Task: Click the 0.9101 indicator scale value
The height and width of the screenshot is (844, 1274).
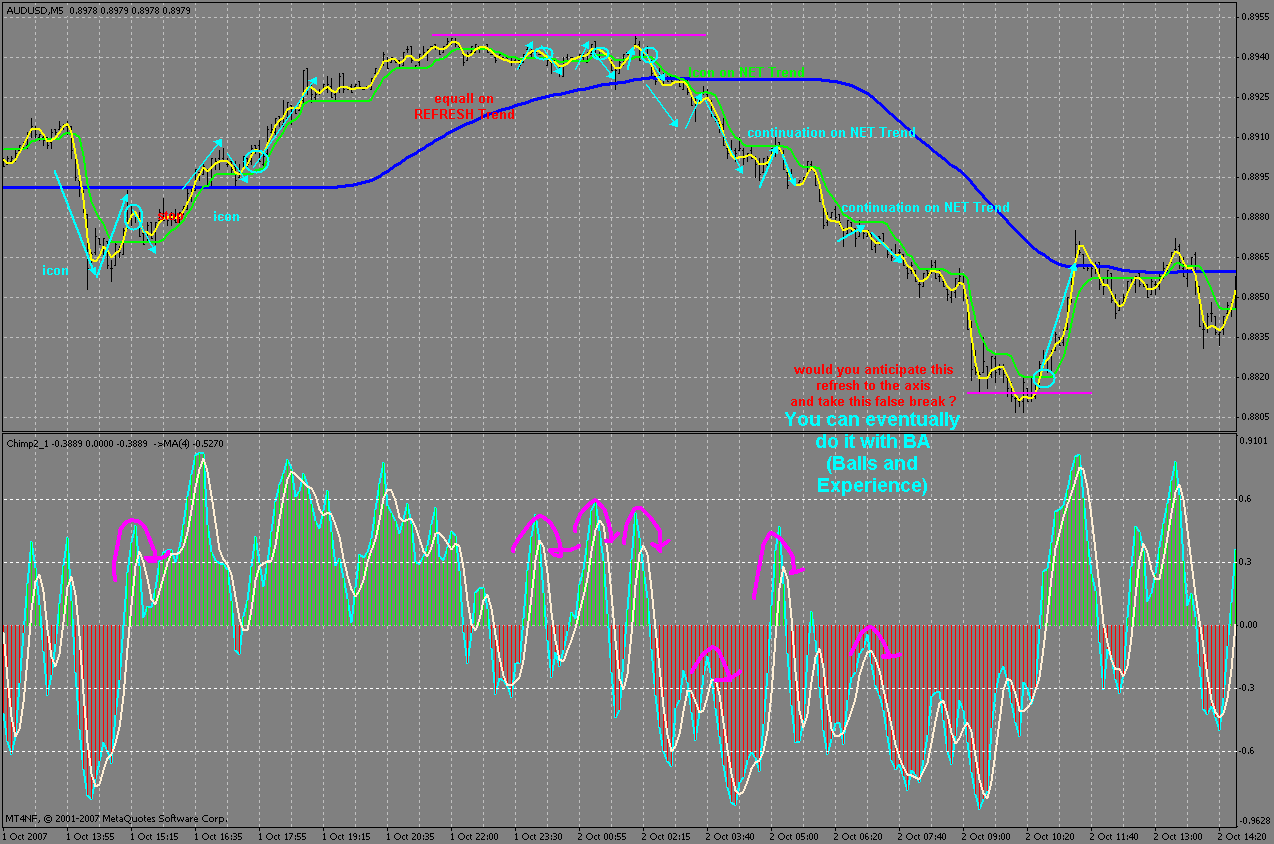Action: [1255, 441]
